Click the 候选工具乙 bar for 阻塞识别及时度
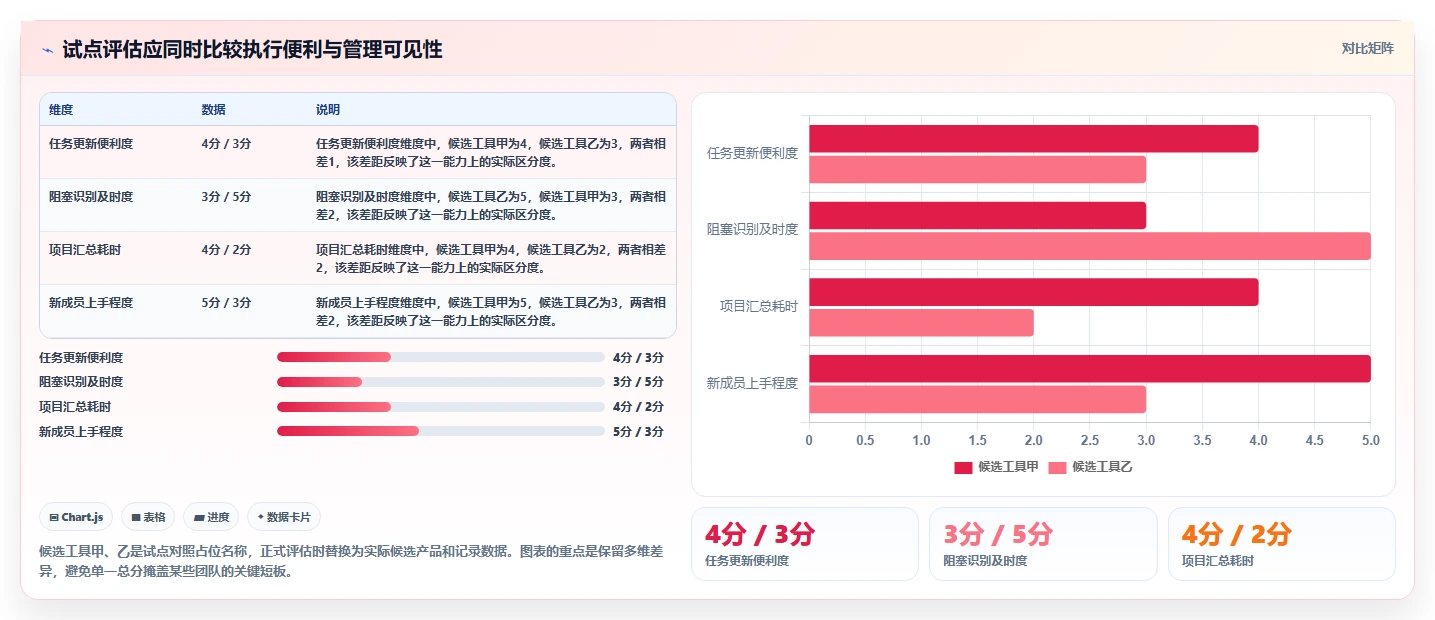 click(x=1090, y=246)
